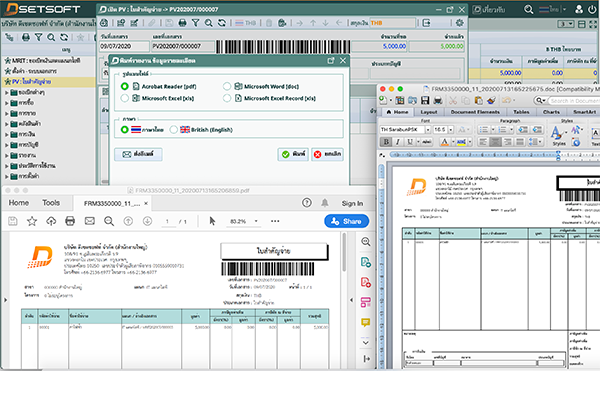Select Microsoft Word (doc) output option
Image resolution: width=600 pixels, height=400 pixels.
pyautogui.click(x=227, y=87)
